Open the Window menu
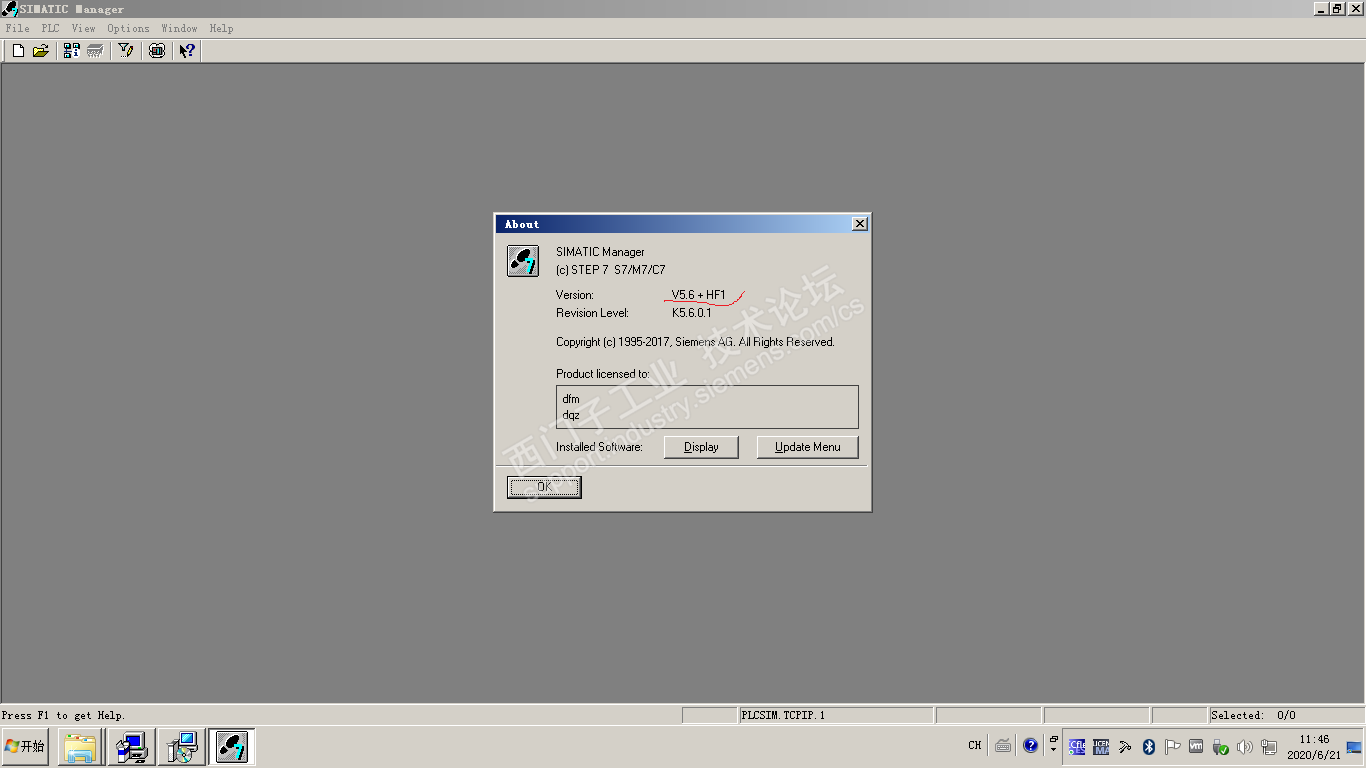The image size is (1366, 768). coord(180,28)
